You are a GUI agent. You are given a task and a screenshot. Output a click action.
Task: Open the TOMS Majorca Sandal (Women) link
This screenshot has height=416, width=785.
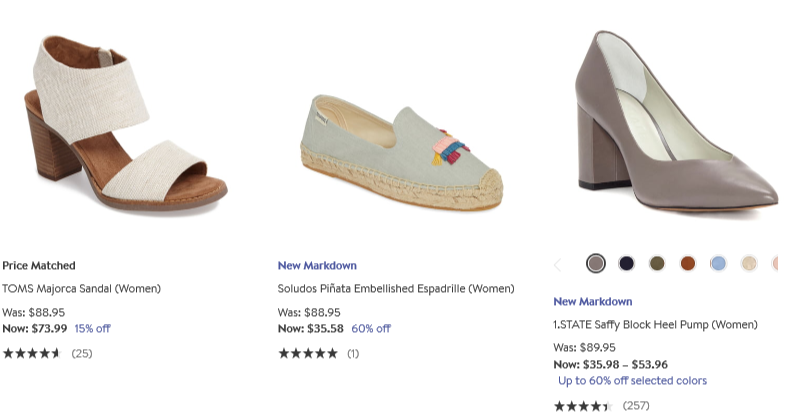[81, 289]
